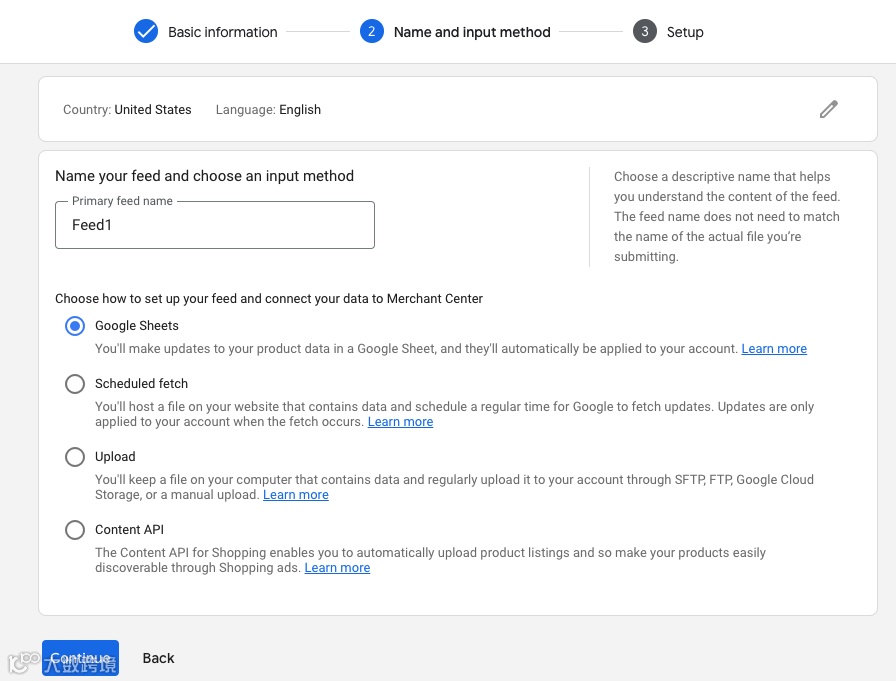
Task: Click the step 3 Setup circle icon
Action: tap(645, 32)
